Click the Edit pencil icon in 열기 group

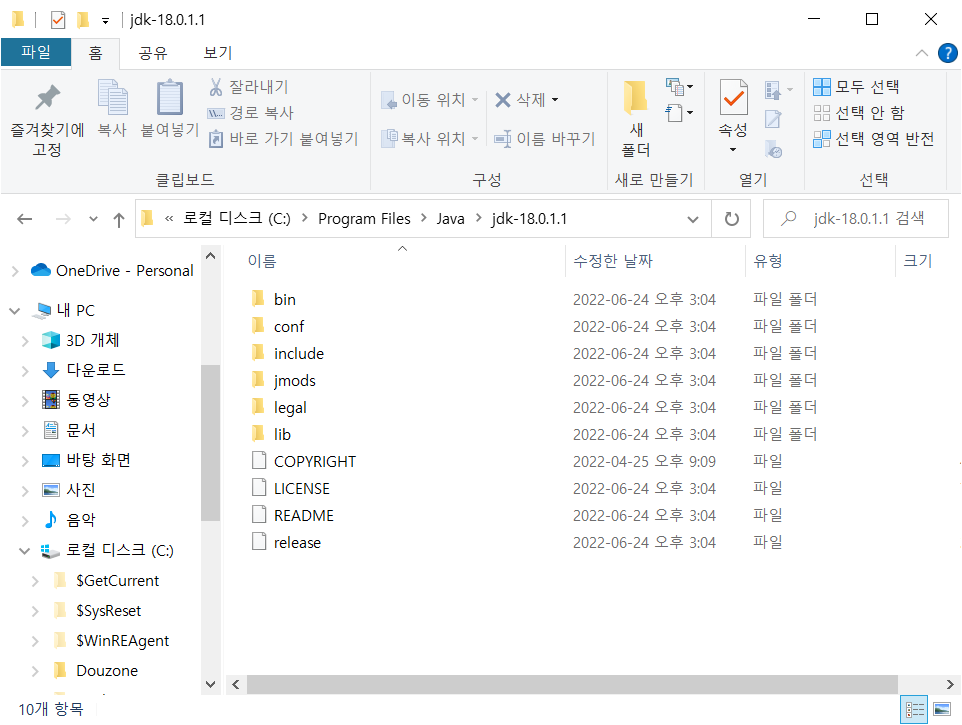point(773,119)
